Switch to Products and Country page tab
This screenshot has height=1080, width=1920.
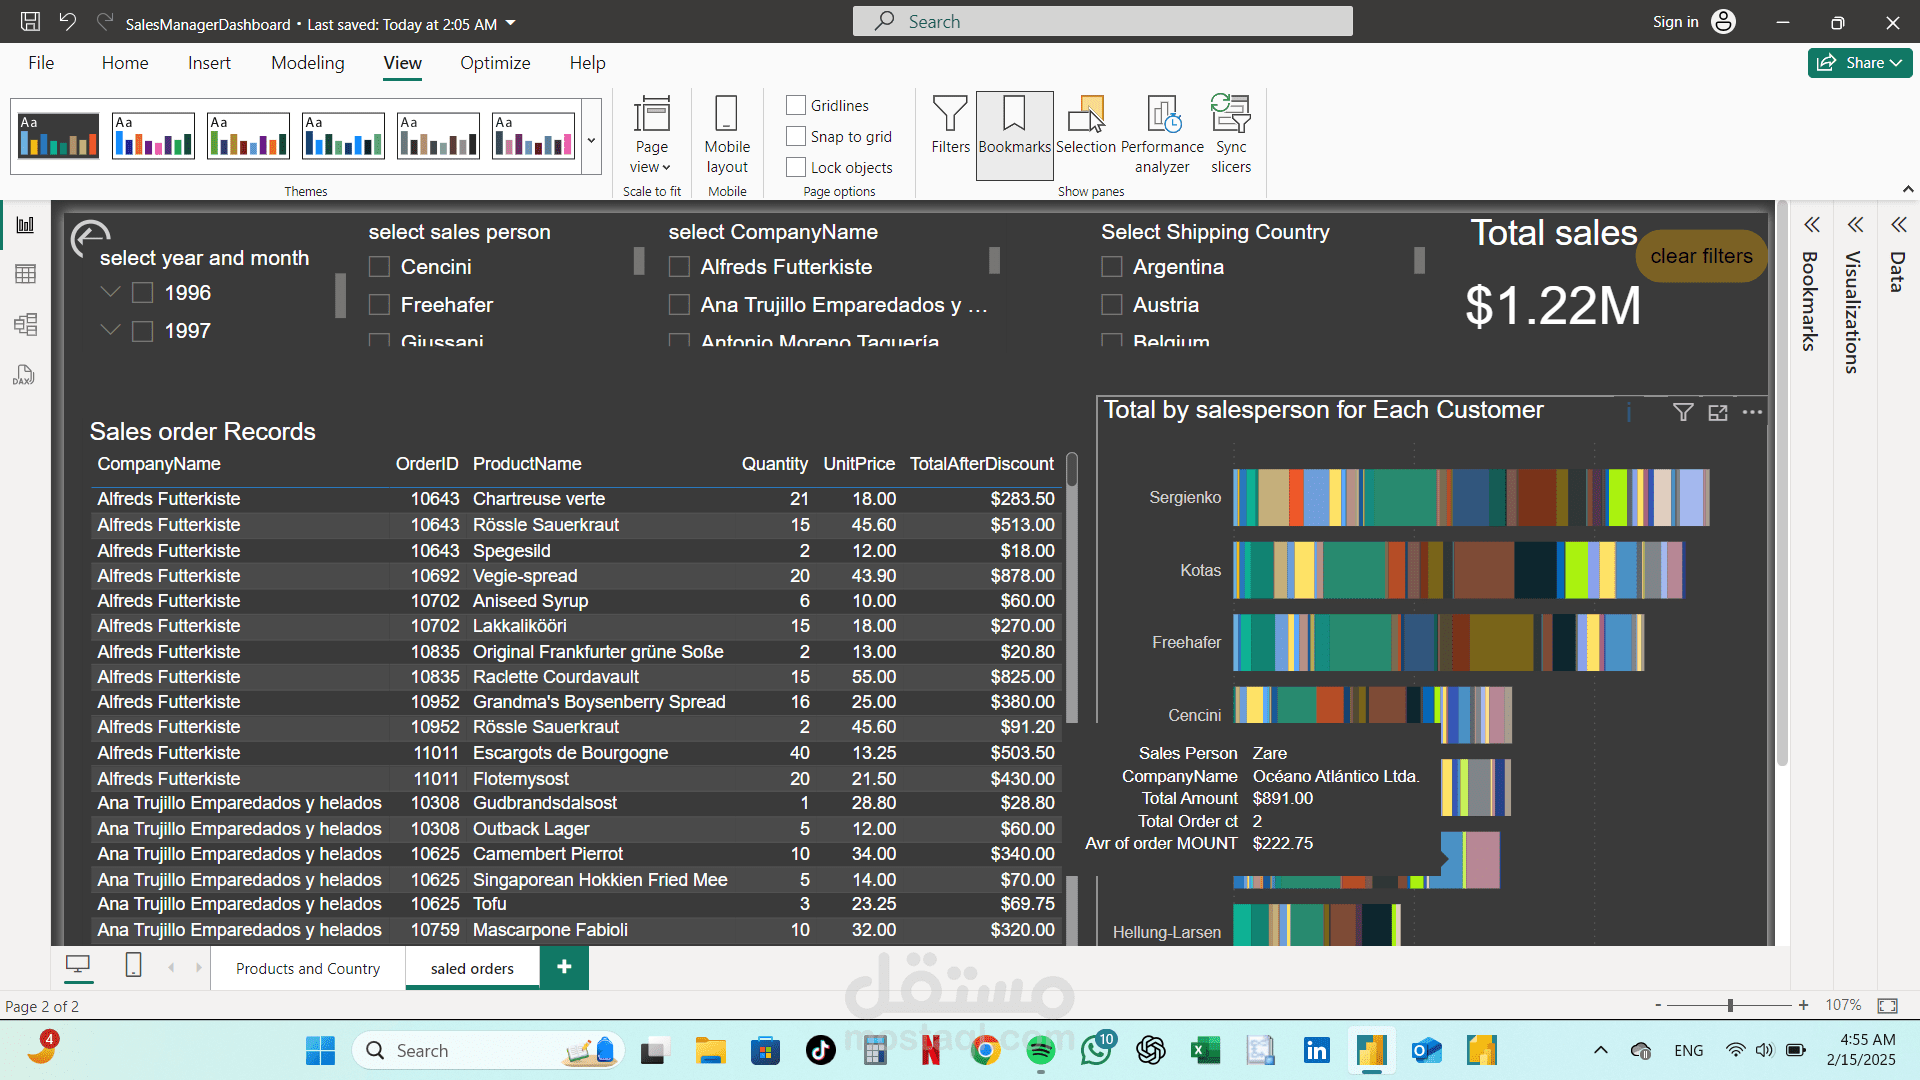click(308, 968)
